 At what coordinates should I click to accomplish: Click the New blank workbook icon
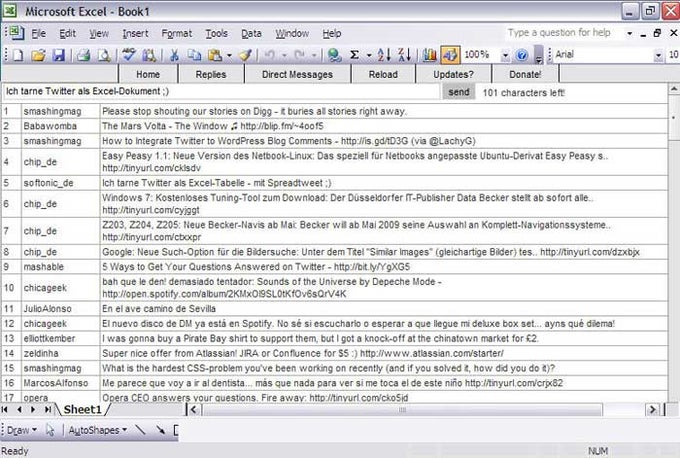[18, 55]
